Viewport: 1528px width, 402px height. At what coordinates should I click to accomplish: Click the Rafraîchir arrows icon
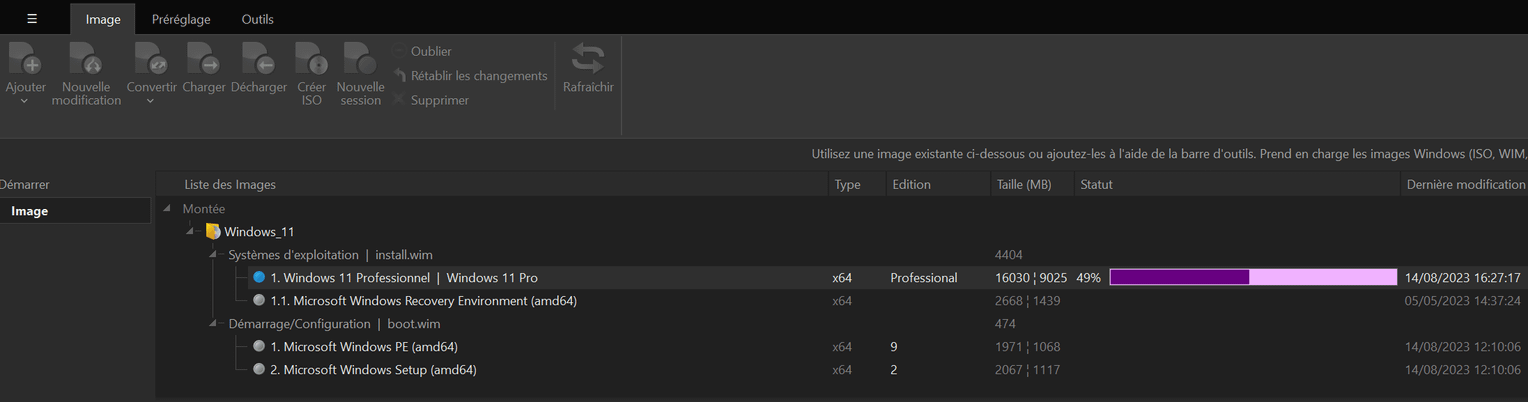[x=588, y=58]
